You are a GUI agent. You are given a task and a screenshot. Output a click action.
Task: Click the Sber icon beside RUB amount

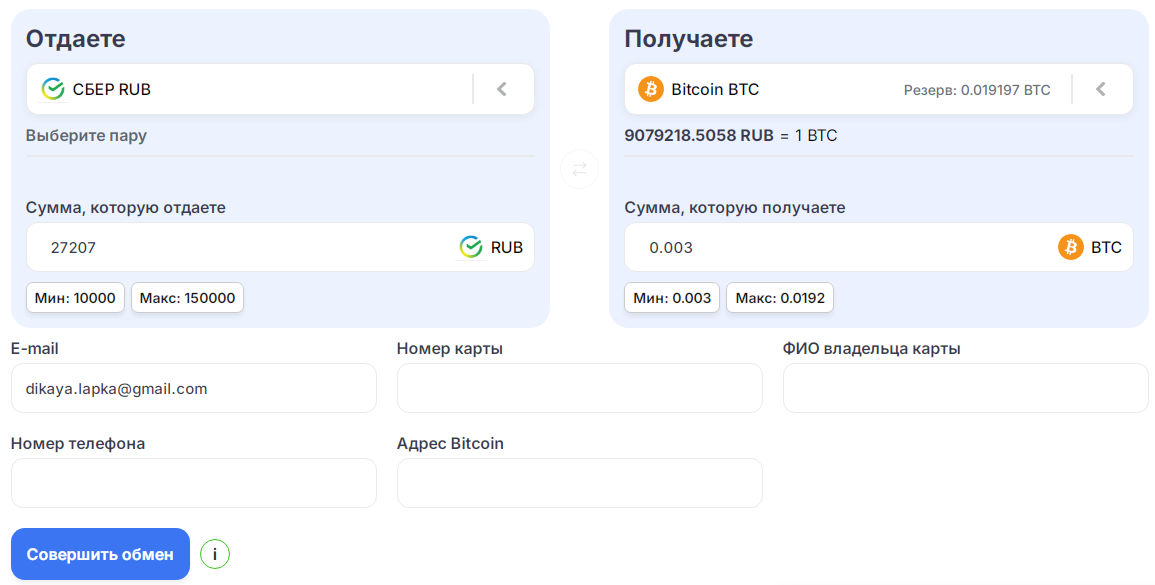(471, 247)
